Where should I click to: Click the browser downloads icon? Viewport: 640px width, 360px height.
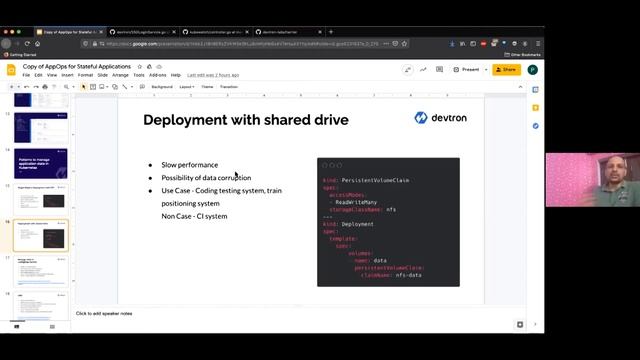click(452, 44)
